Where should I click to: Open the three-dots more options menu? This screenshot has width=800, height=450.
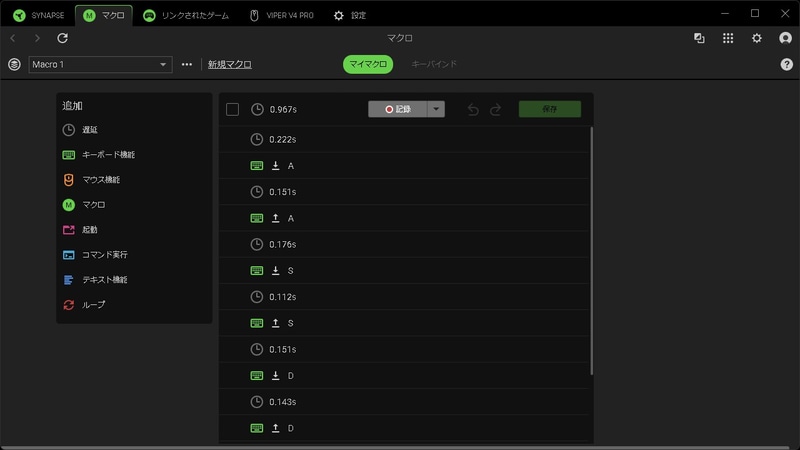pos(187,64)
